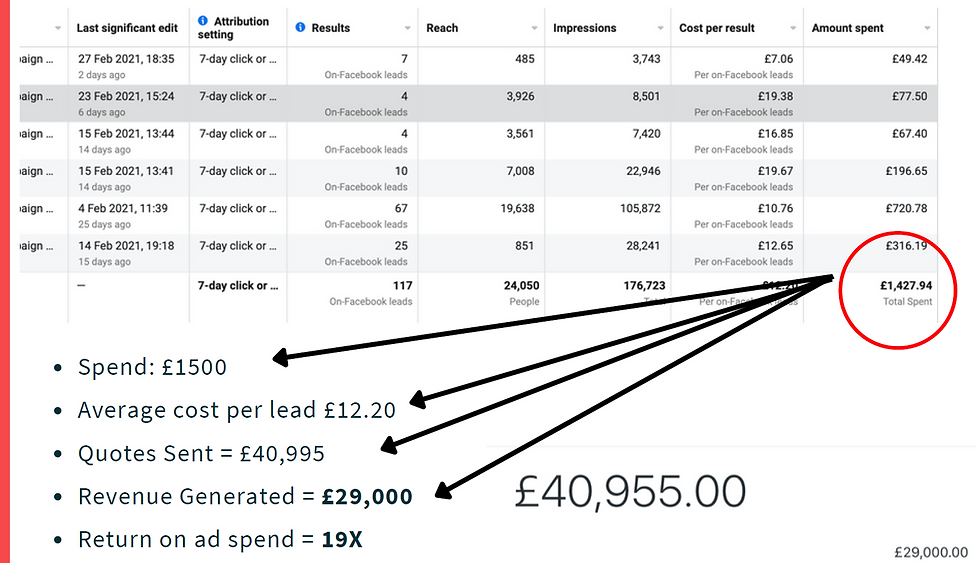The width and height of the screenshot is (979, 563).
Task: Open the Cost per result dropdown arrow
Action: [793, 28]
